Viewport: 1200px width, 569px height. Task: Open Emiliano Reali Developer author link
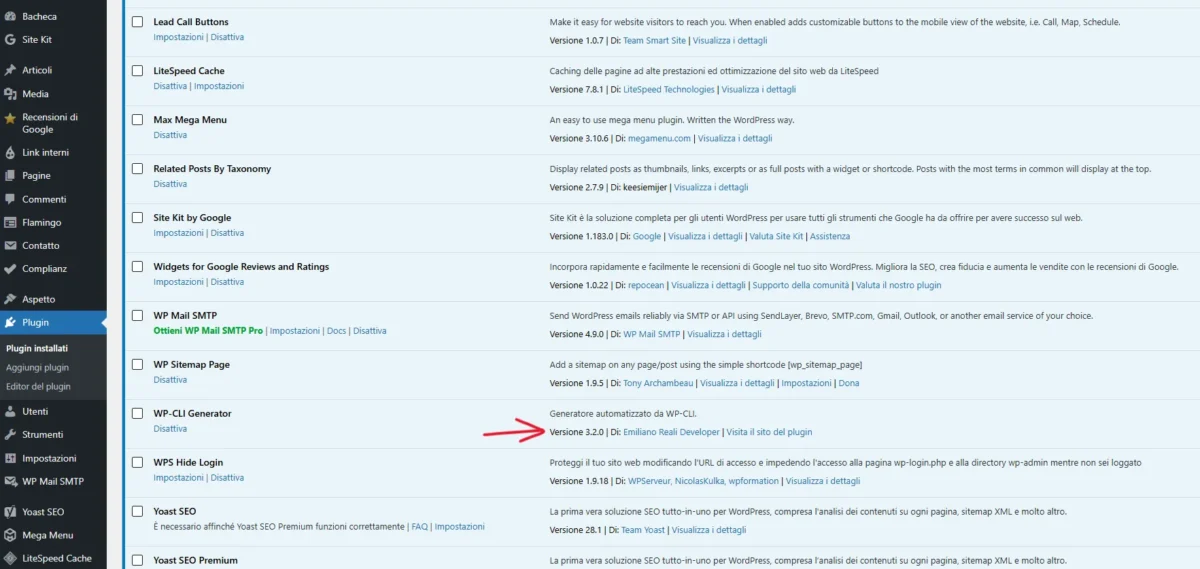click(x=671, y=432)
